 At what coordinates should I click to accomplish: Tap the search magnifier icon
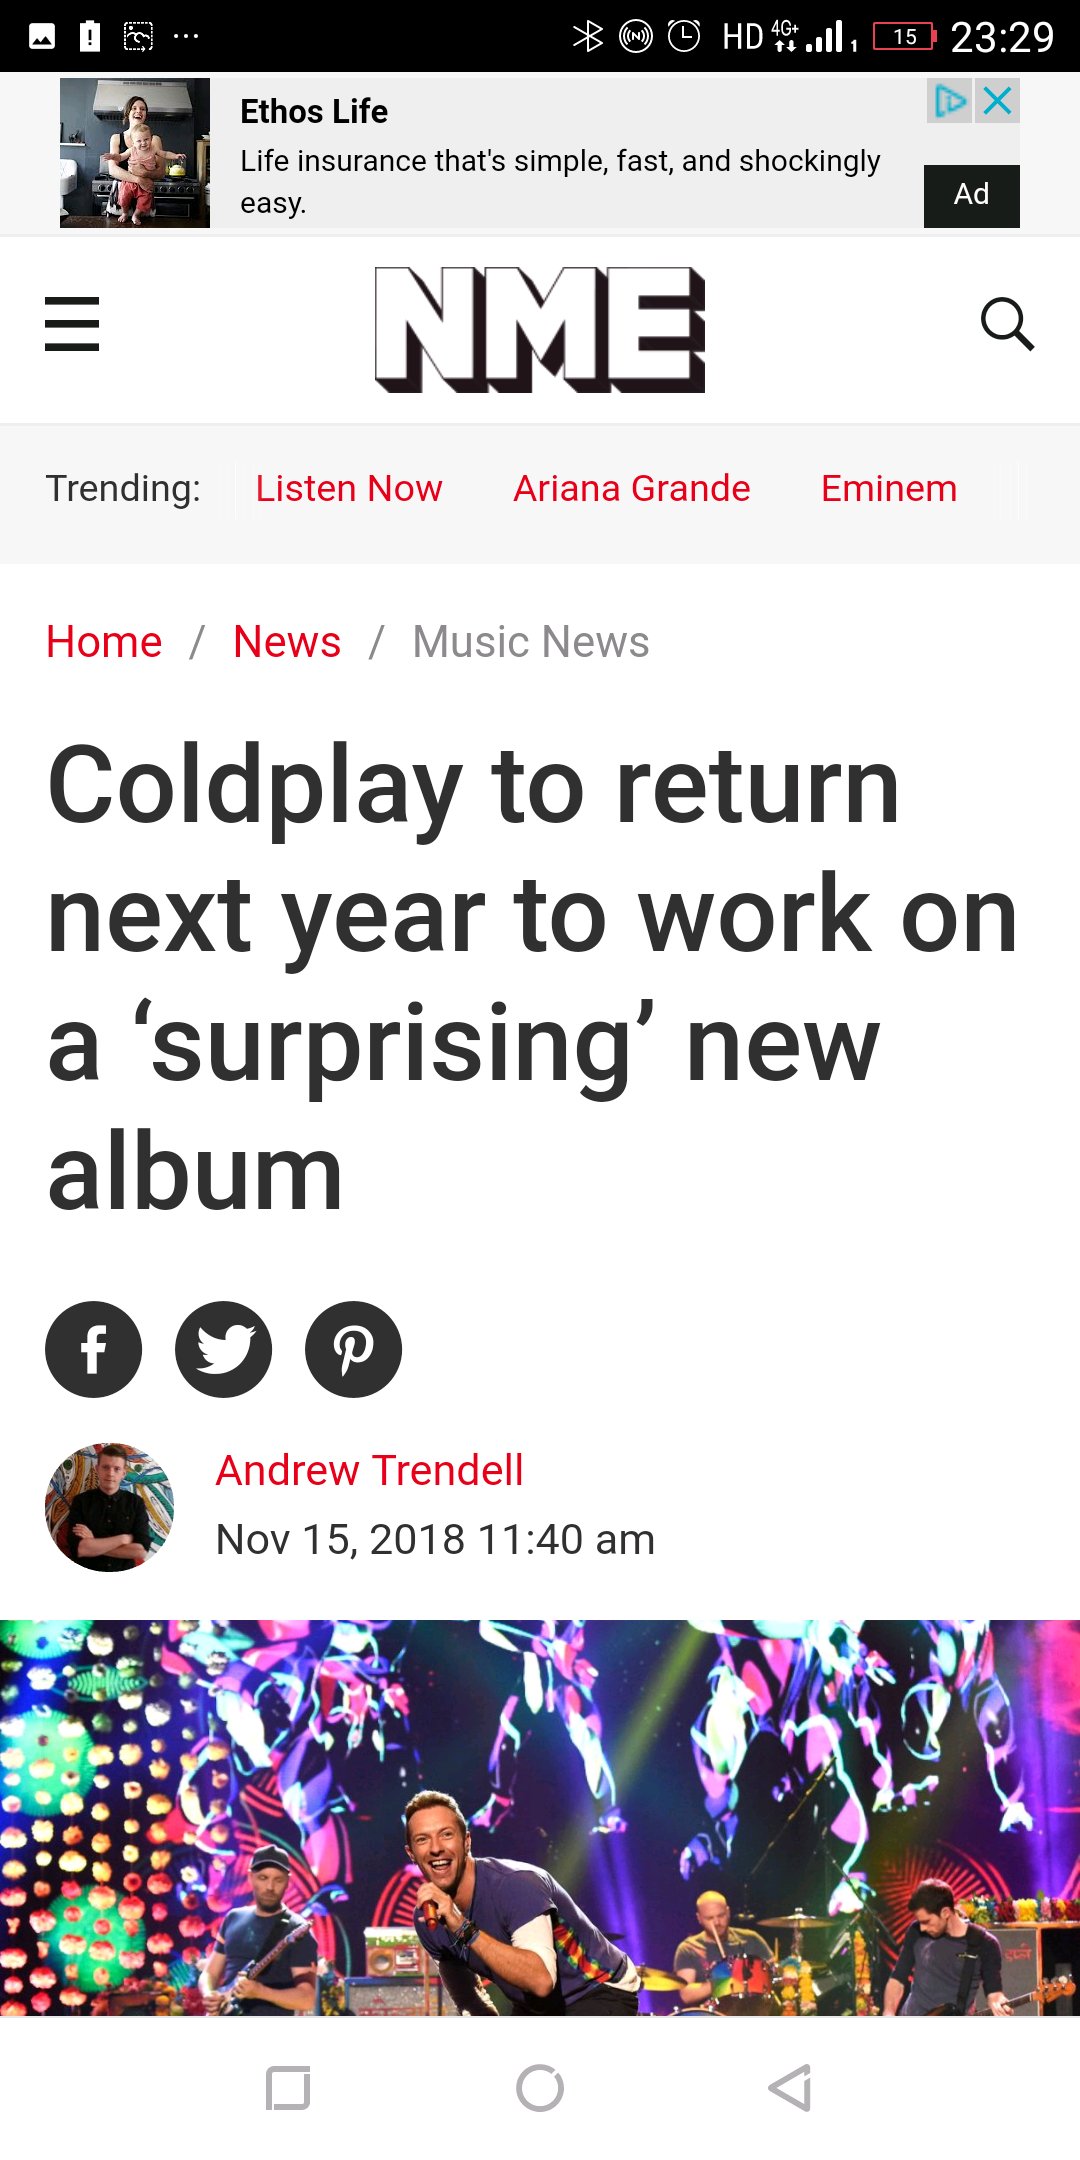tap(1006, 324)
